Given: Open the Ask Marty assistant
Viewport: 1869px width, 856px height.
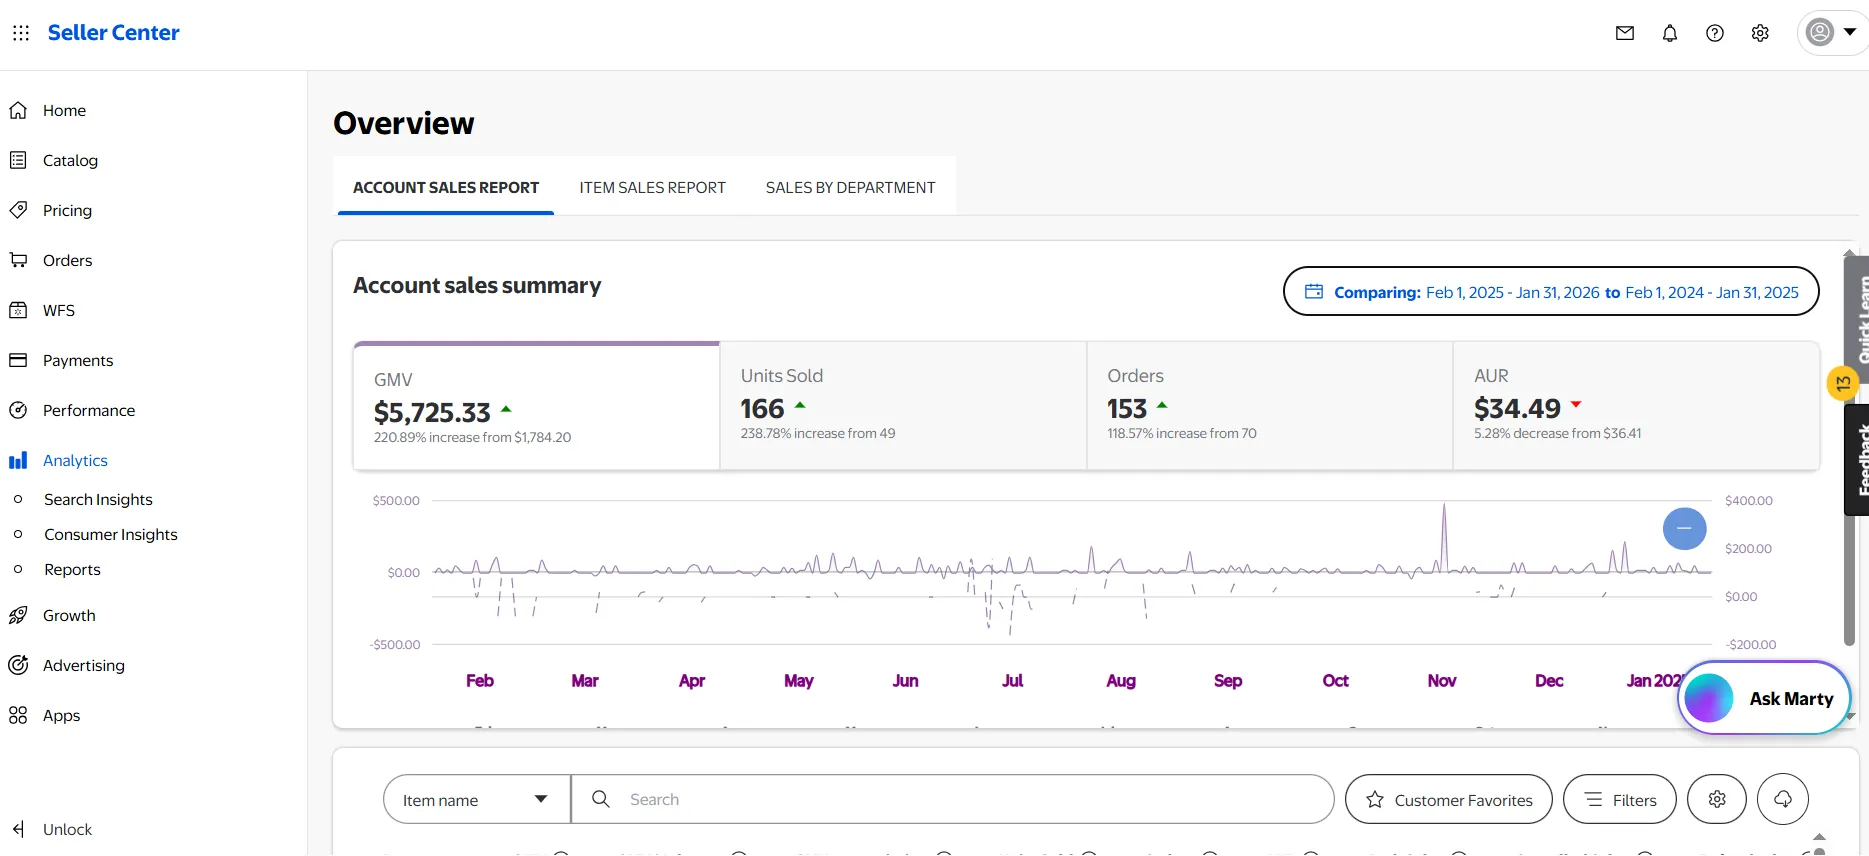Looking at the screenshot, I should click(x=1764, y=698).
